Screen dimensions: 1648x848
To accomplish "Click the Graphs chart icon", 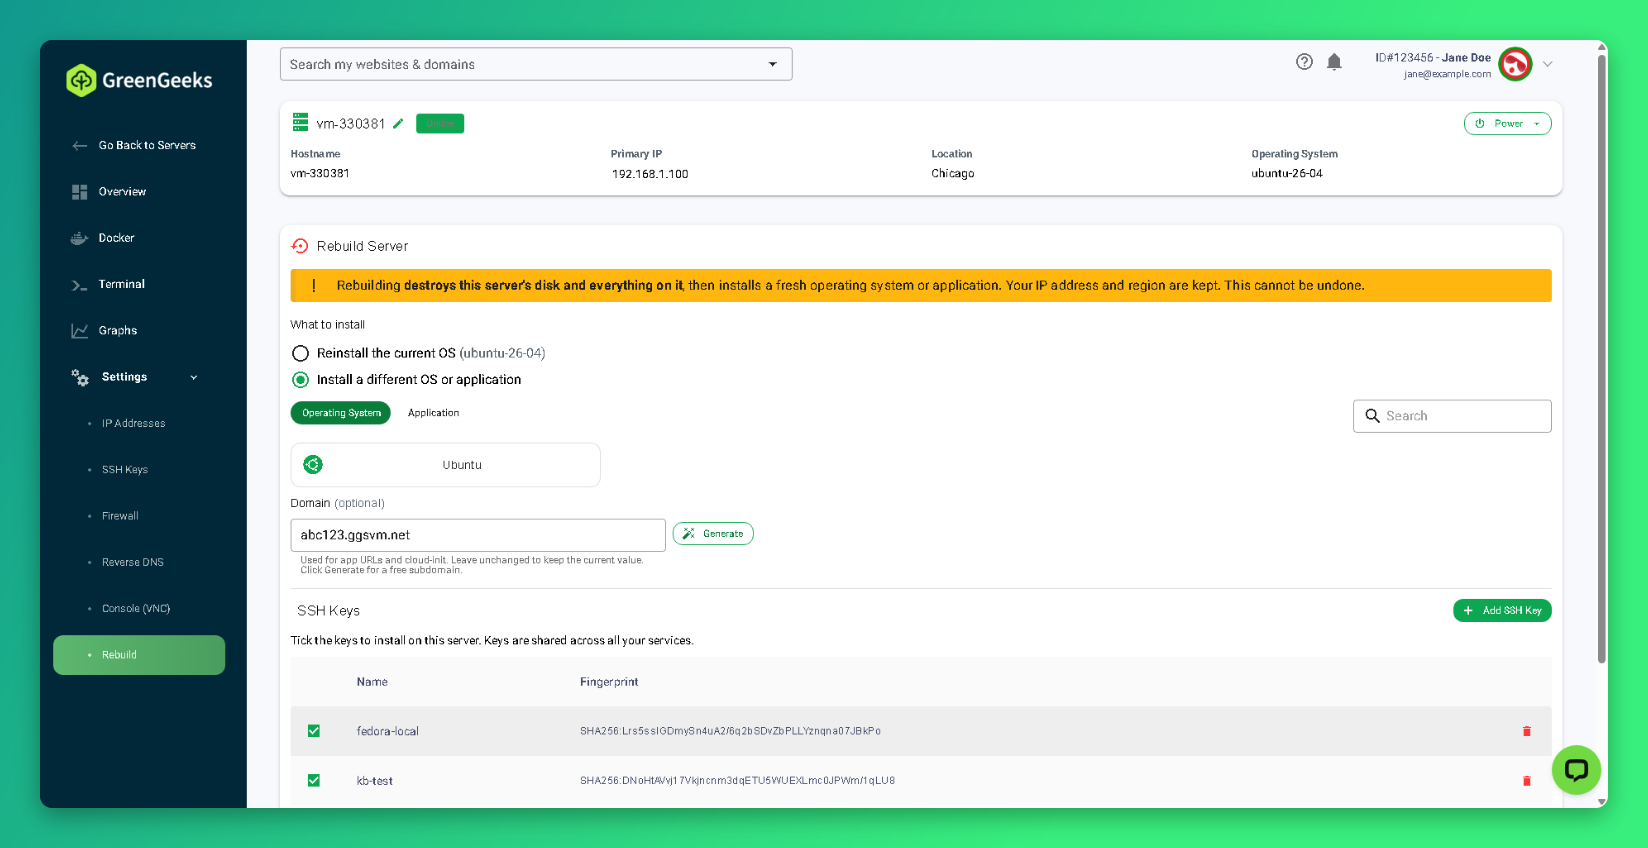I will (x=80, y=331).
